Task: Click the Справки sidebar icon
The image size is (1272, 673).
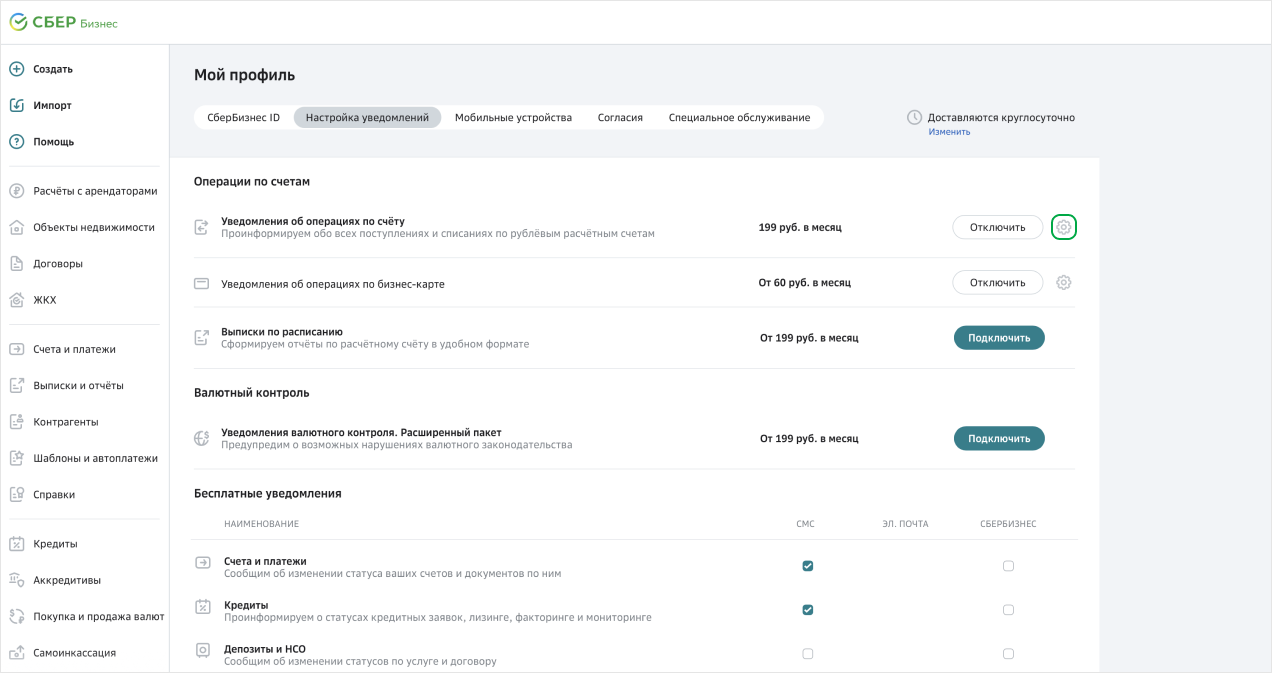Action: click(16, 494)
